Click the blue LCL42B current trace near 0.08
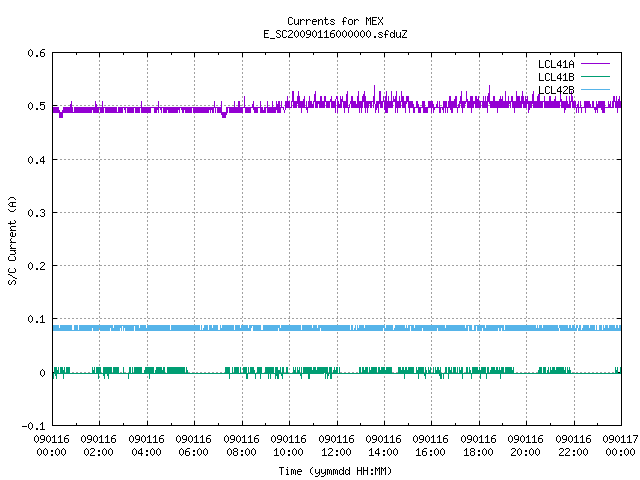Viewport: 640px width, 480px height. [x=337, y=328]
